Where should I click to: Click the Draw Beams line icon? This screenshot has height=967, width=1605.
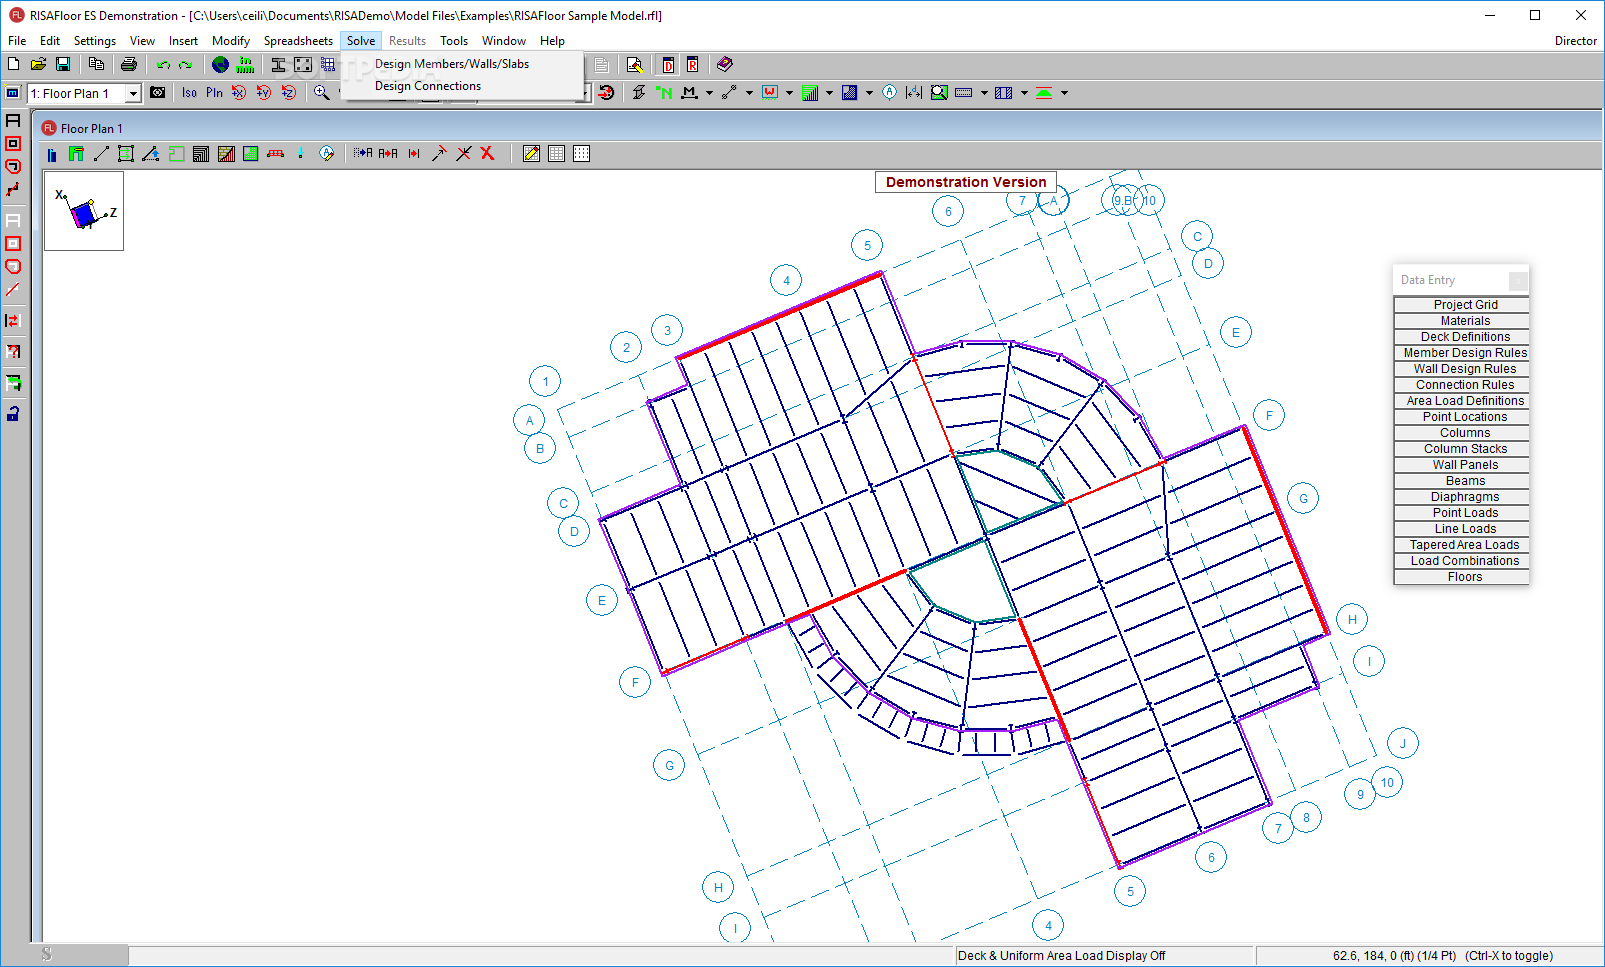point(101,154)
